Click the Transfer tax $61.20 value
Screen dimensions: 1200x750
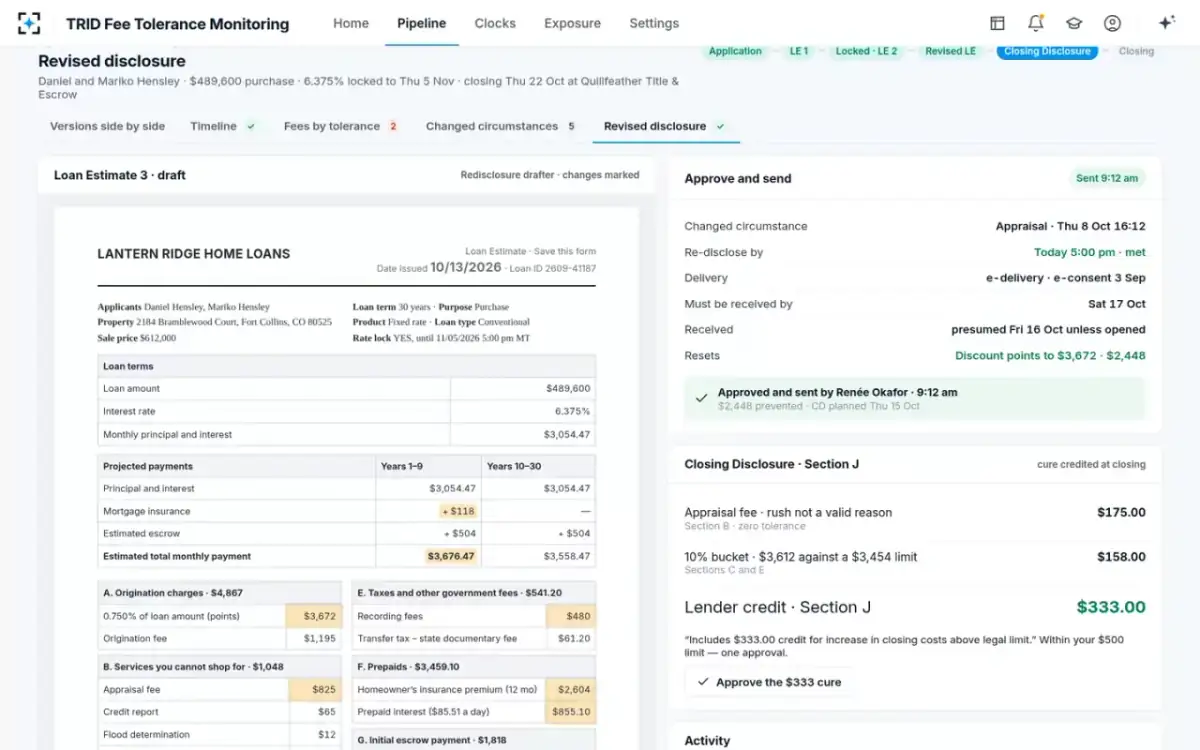573,638
